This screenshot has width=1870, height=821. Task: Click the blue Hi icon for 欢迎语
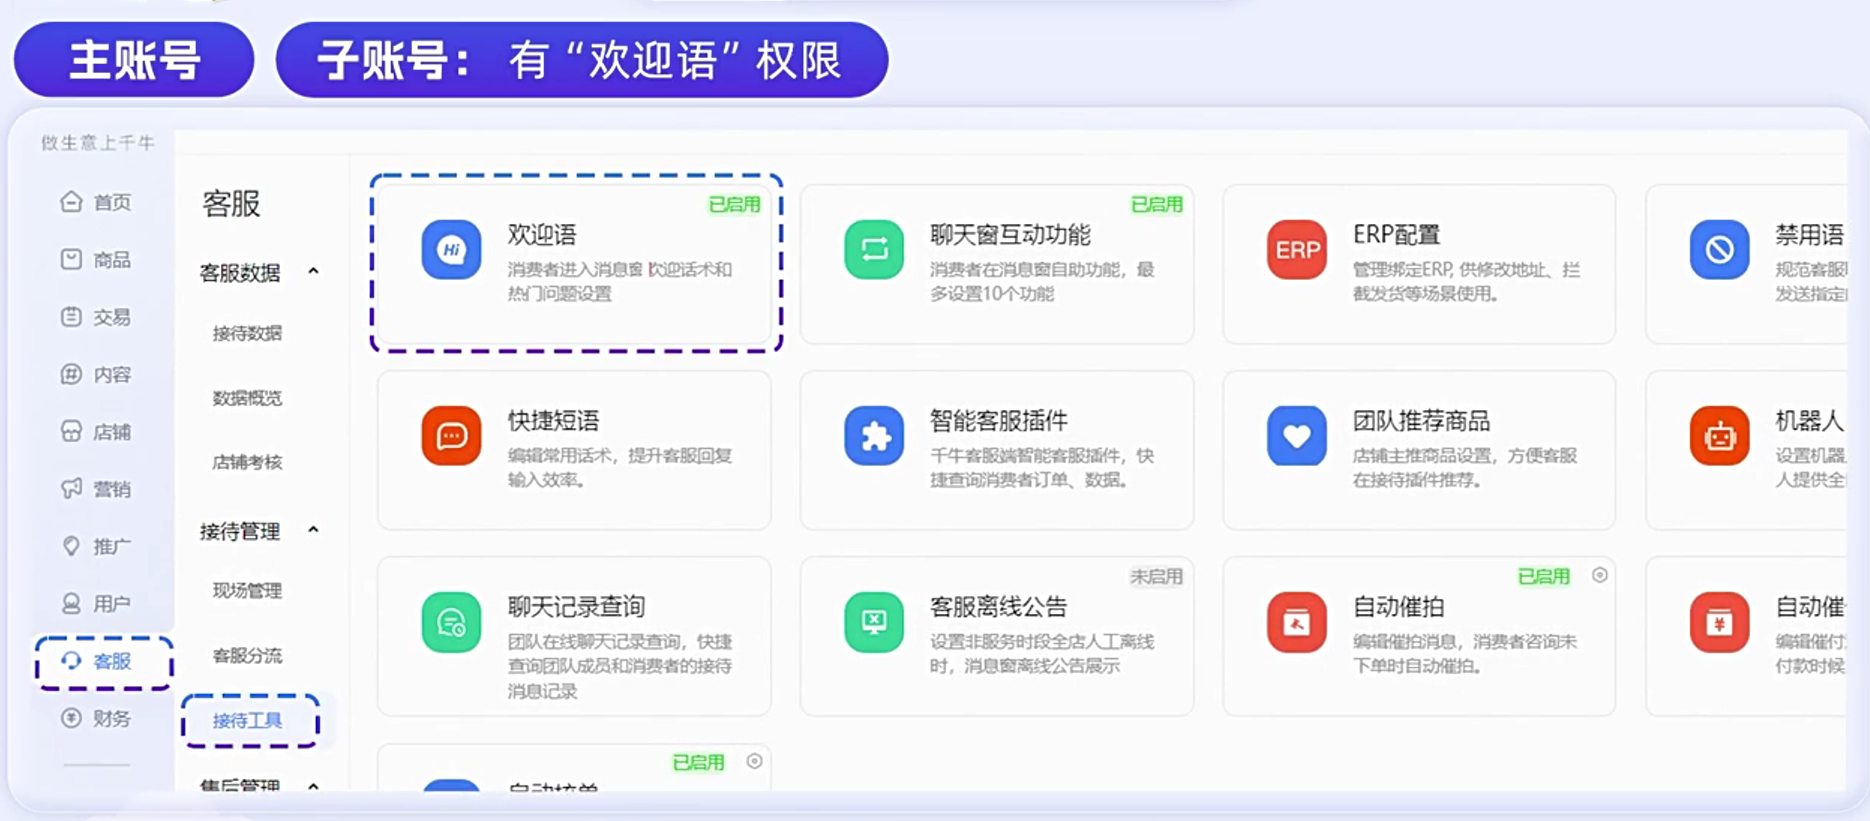click(x=451, y=249)
